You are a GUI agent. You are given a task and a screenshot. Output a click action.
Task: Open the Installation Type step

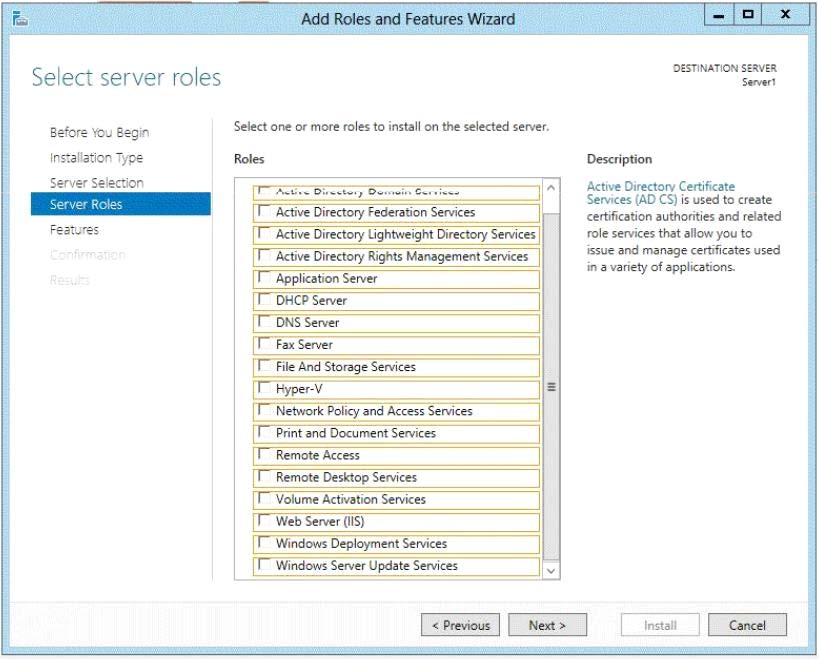pos(96,158)
